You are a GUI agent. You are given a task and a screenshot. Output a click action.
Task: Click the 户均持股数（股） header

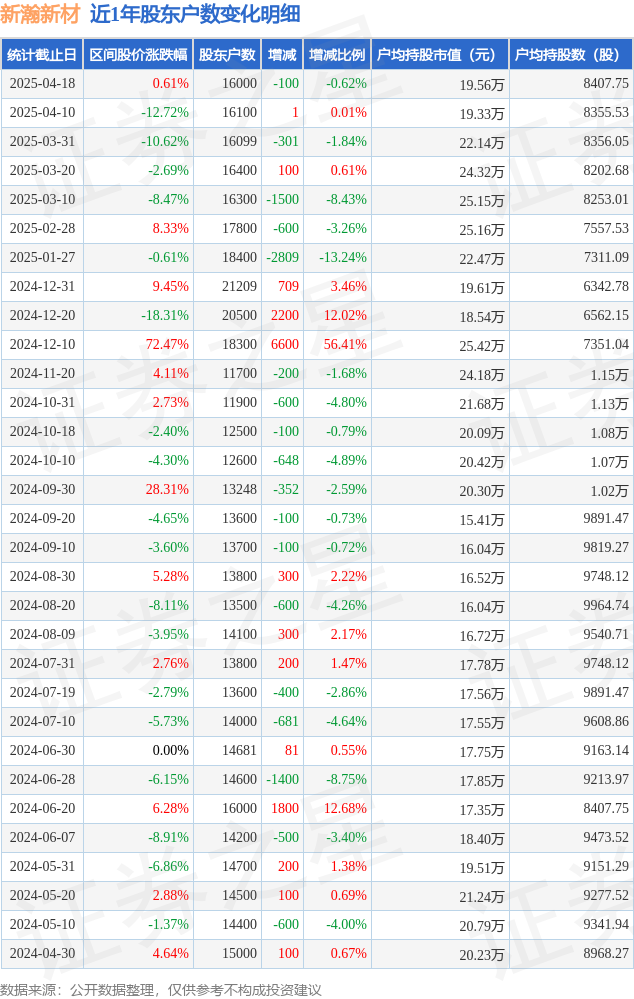(x=571, y=55)
